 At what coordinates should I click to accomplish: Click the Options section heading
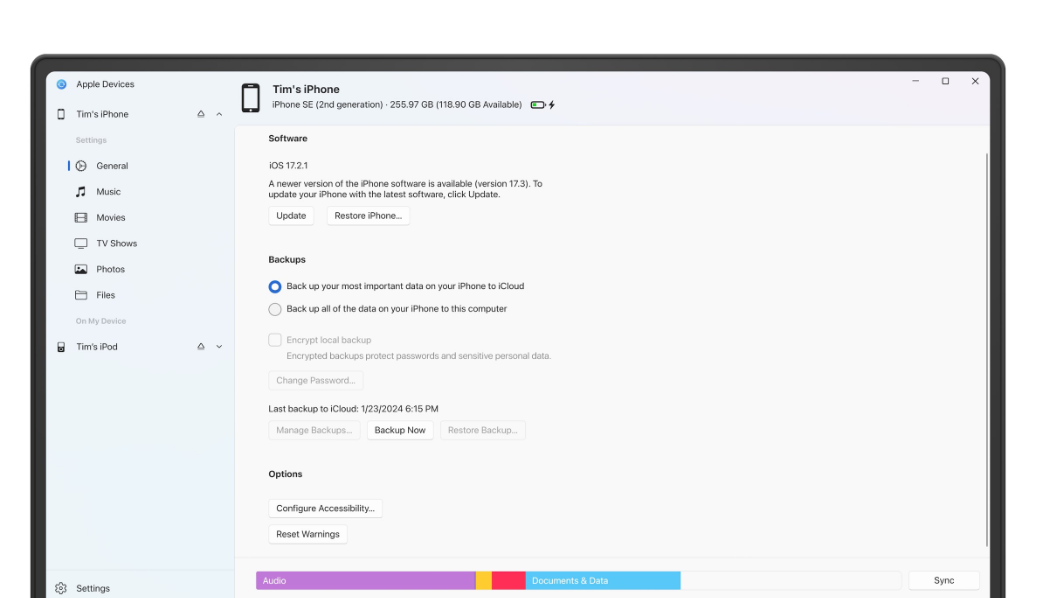click(285, 474)
